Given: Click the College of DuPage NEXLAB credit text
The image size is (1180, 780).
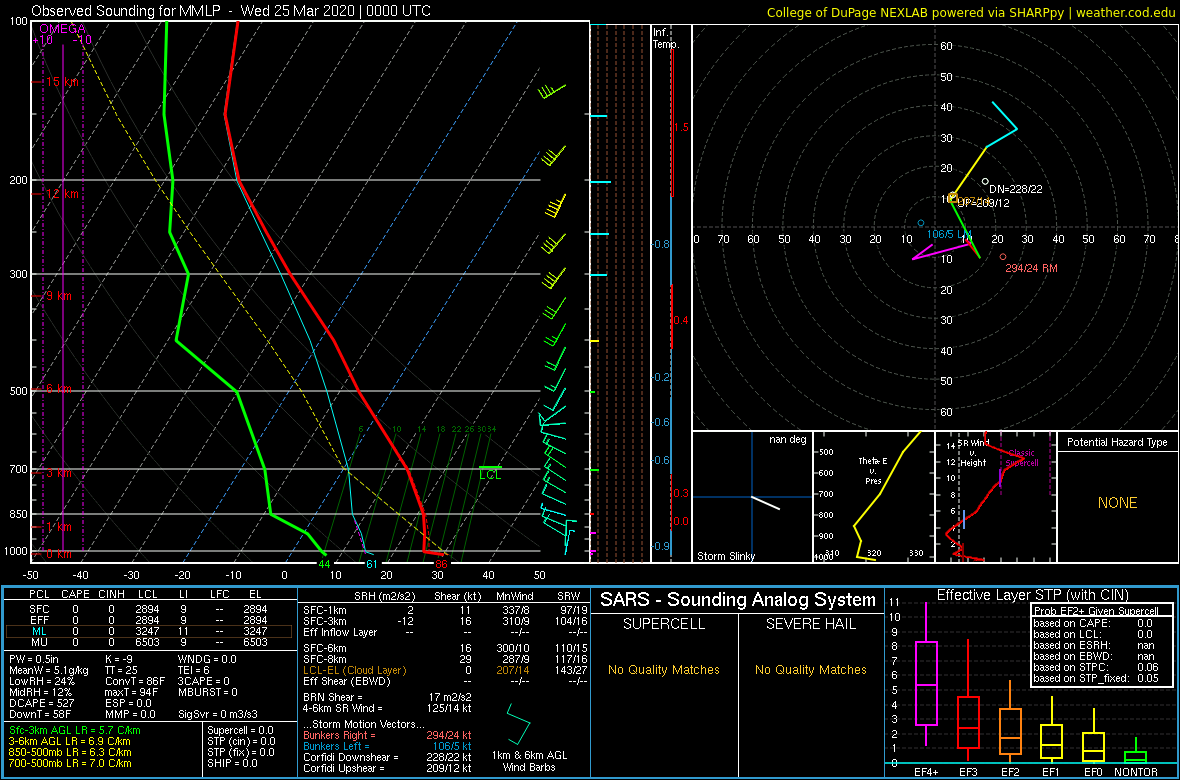Looking at the screenshot, I should point(971,12).
